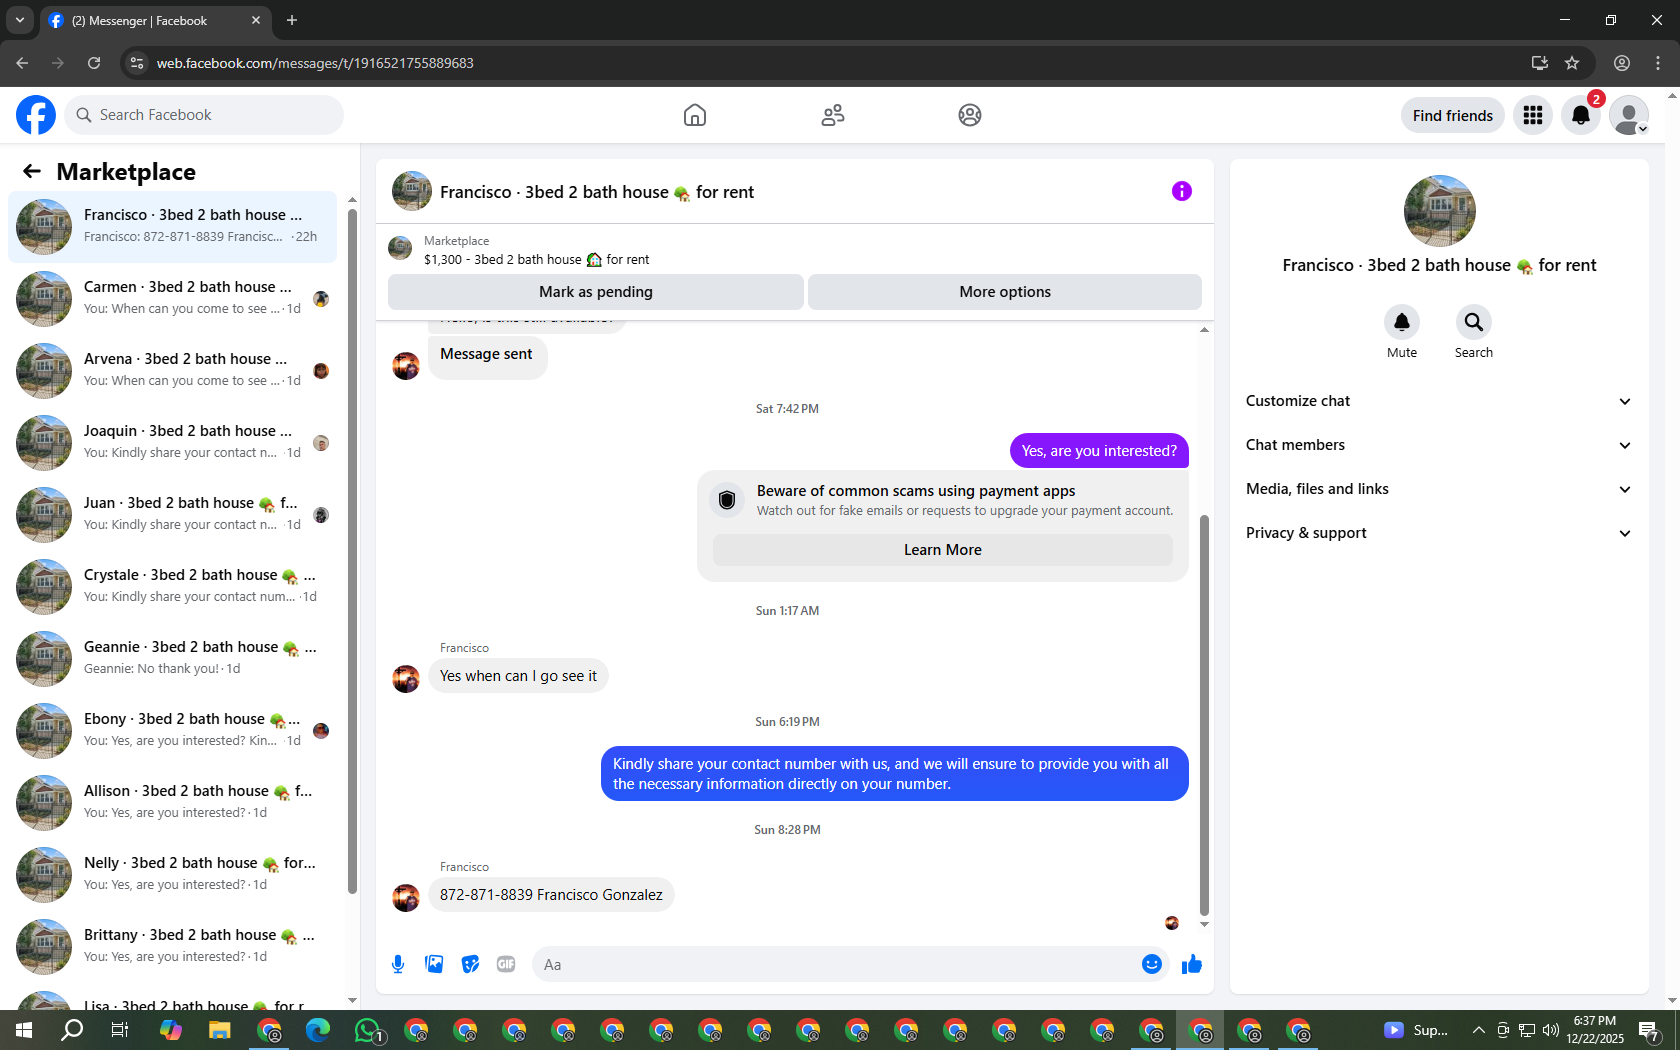Click the conversation list scrollbar

(352, 550)
